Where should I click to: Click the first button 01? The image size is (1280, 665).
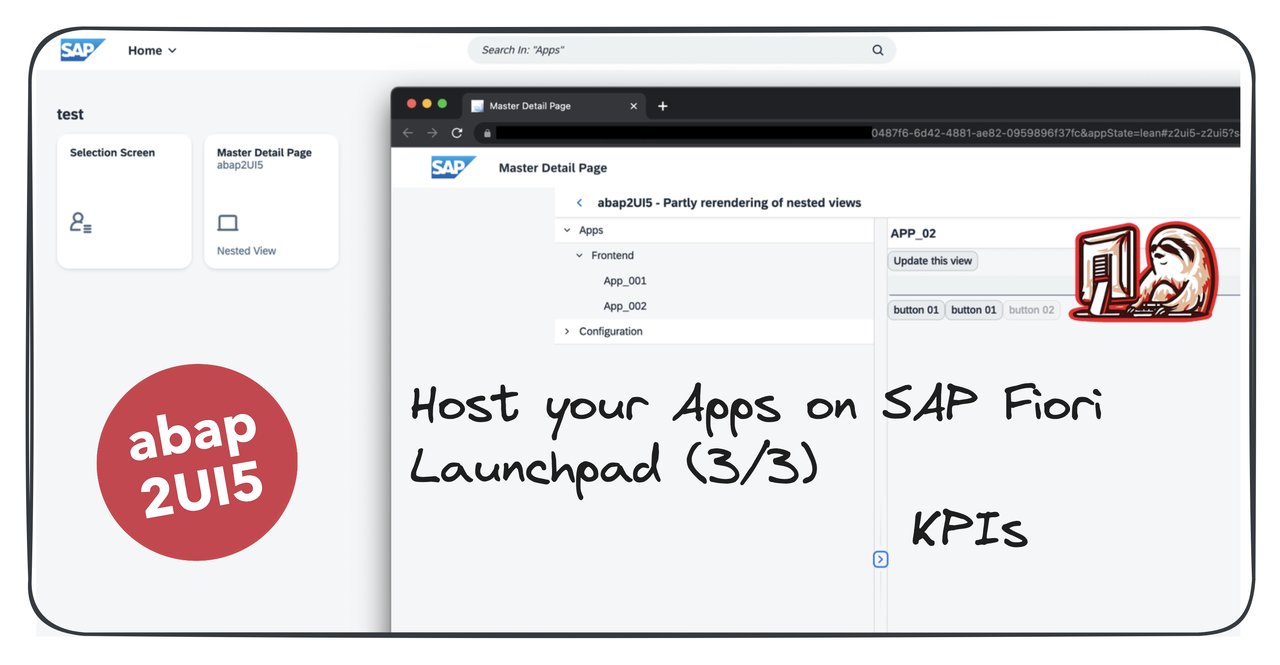click(x=916, y=310)
